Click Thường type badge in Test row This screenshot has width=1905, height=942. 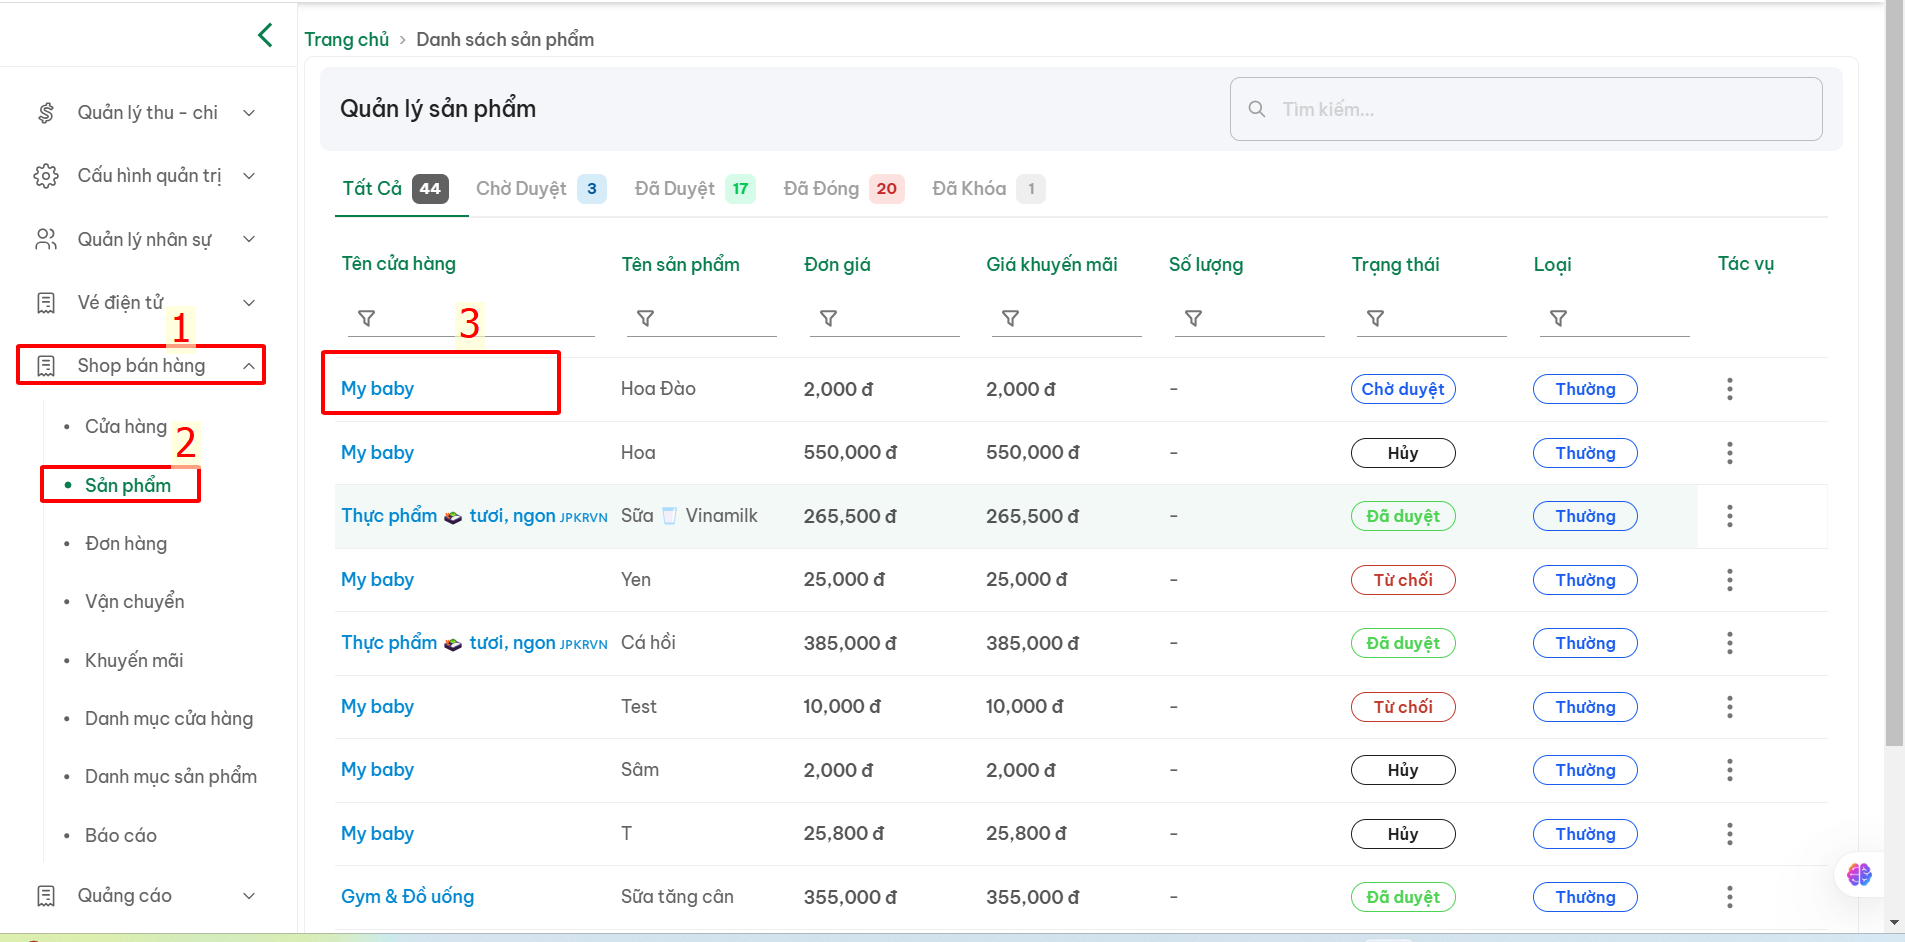coord(1585,707)
